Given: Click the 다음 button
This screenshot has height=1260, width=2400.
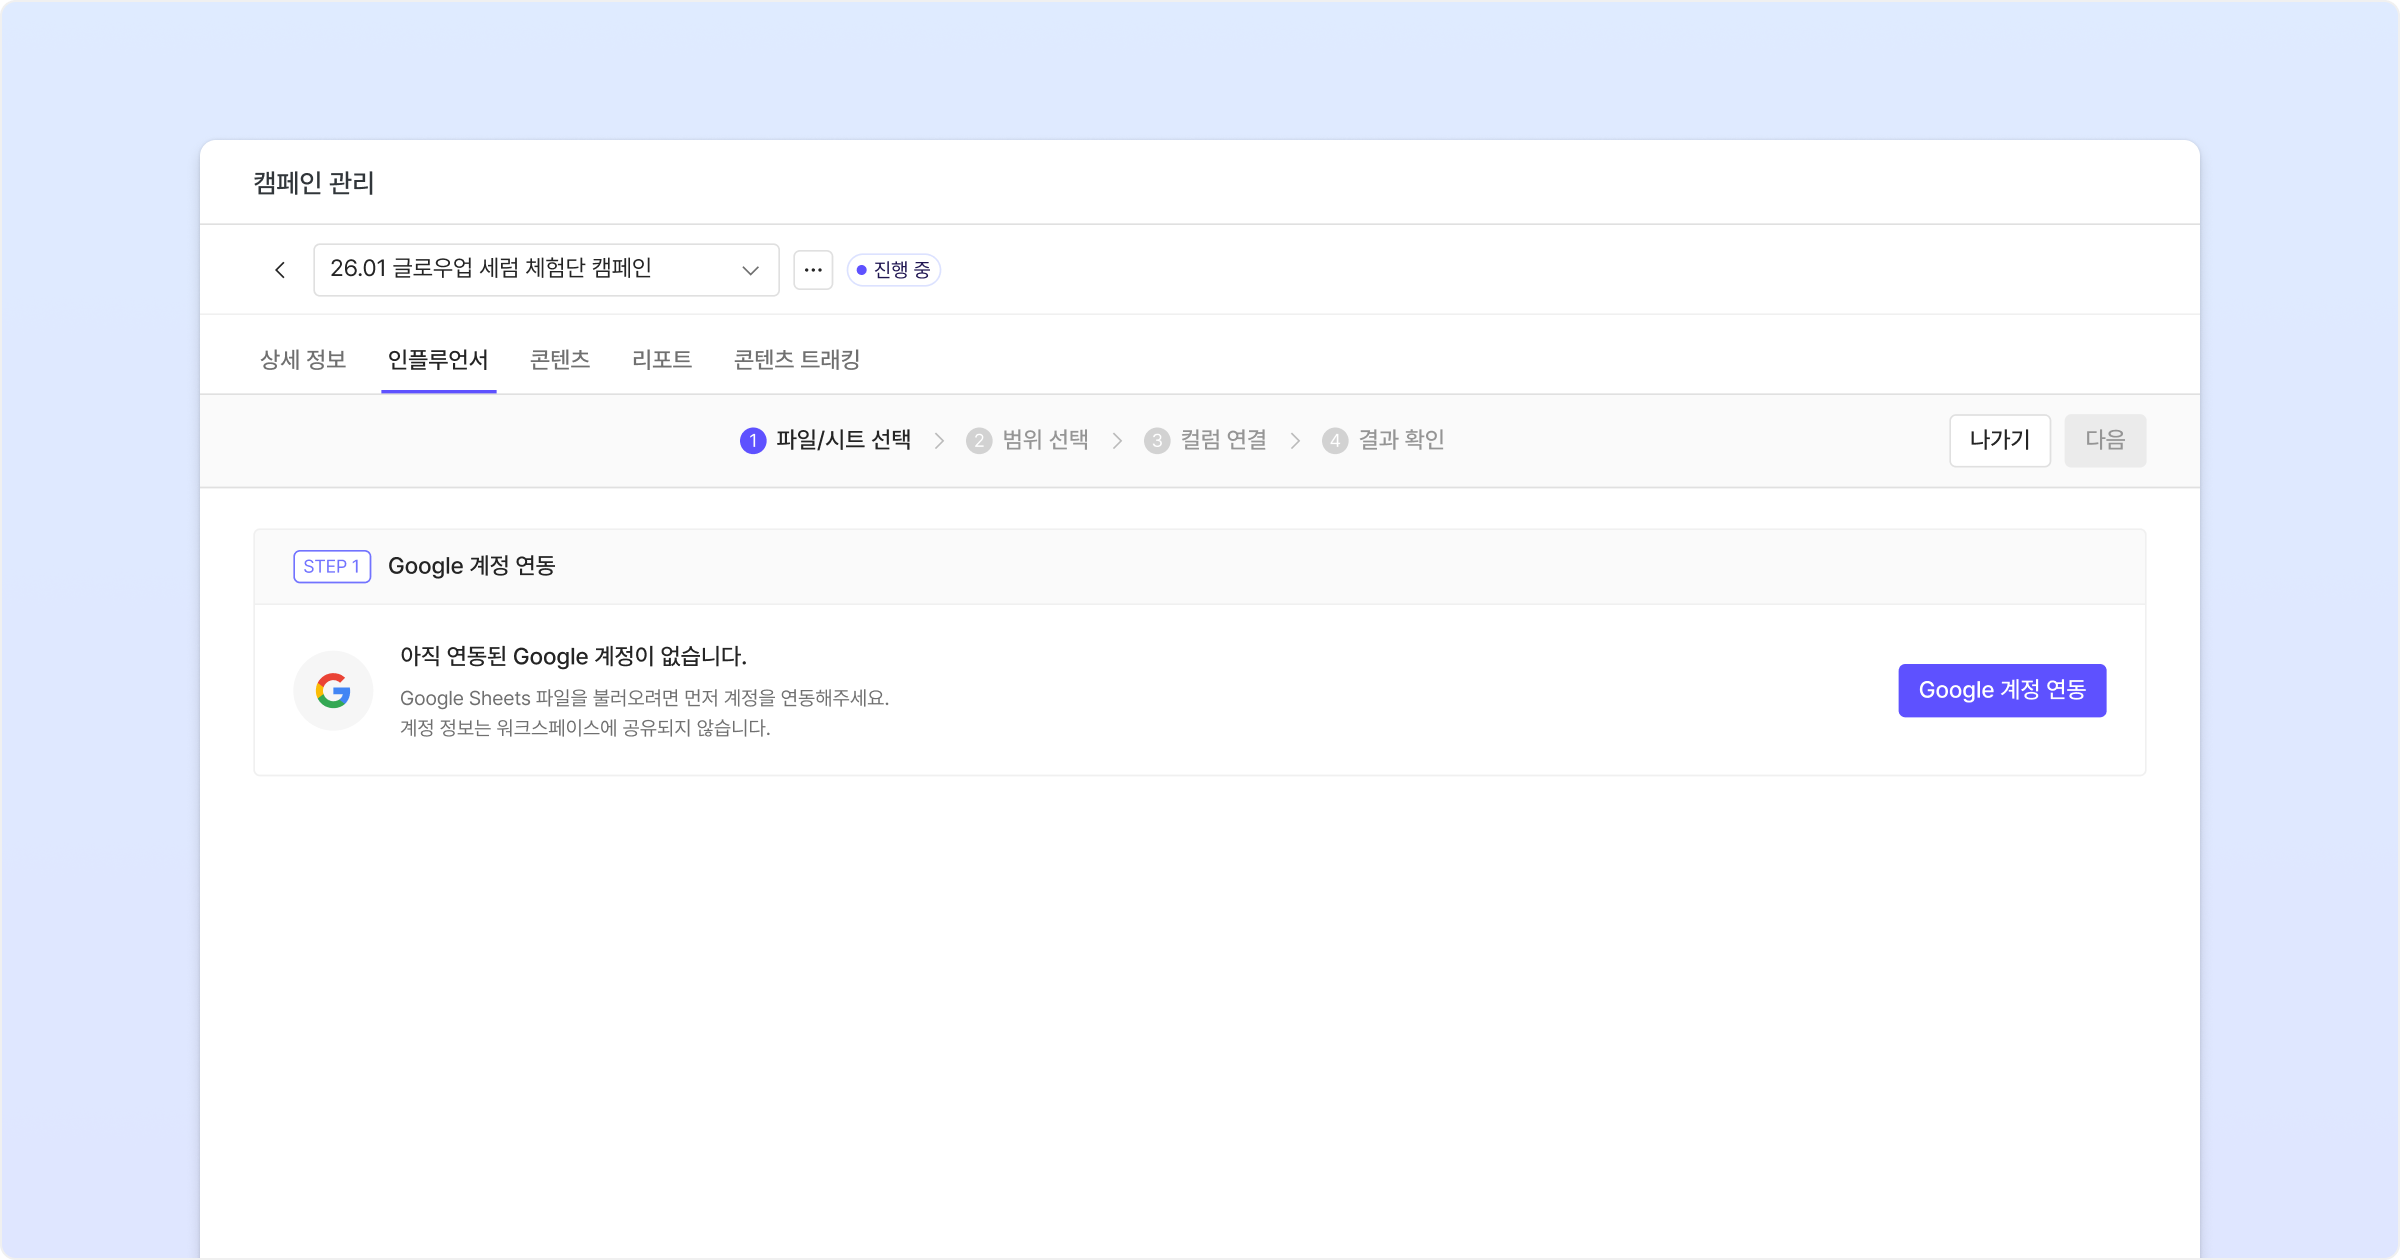Looking at the screenshot, I should (2105, 441).
